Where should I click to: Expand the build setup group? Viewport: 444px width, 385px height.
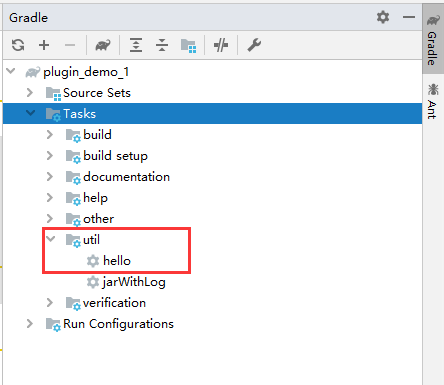[x=50, y=155]
